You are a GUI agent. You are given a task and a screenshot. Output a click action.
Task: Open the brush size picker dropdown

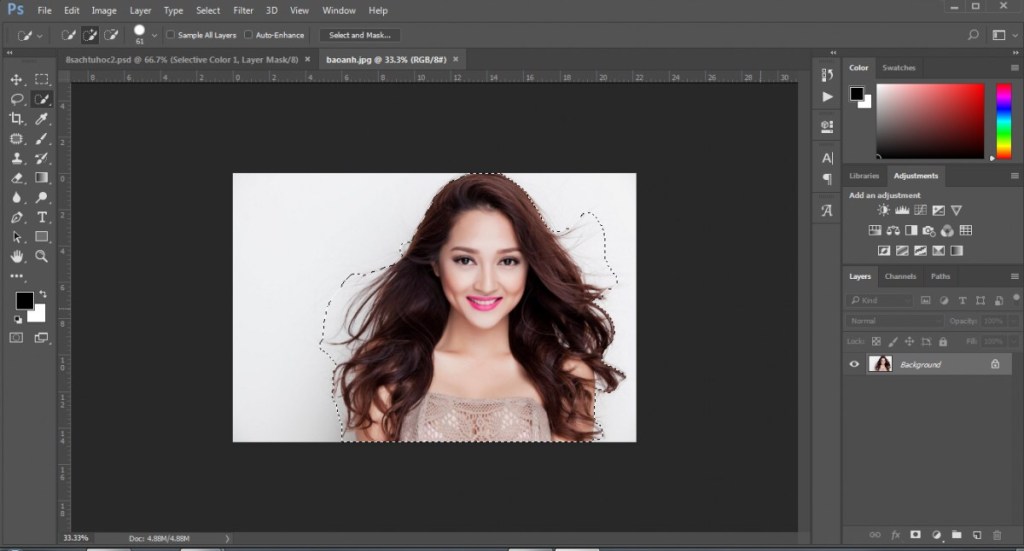pyautogui.click(x=154, y=35)
